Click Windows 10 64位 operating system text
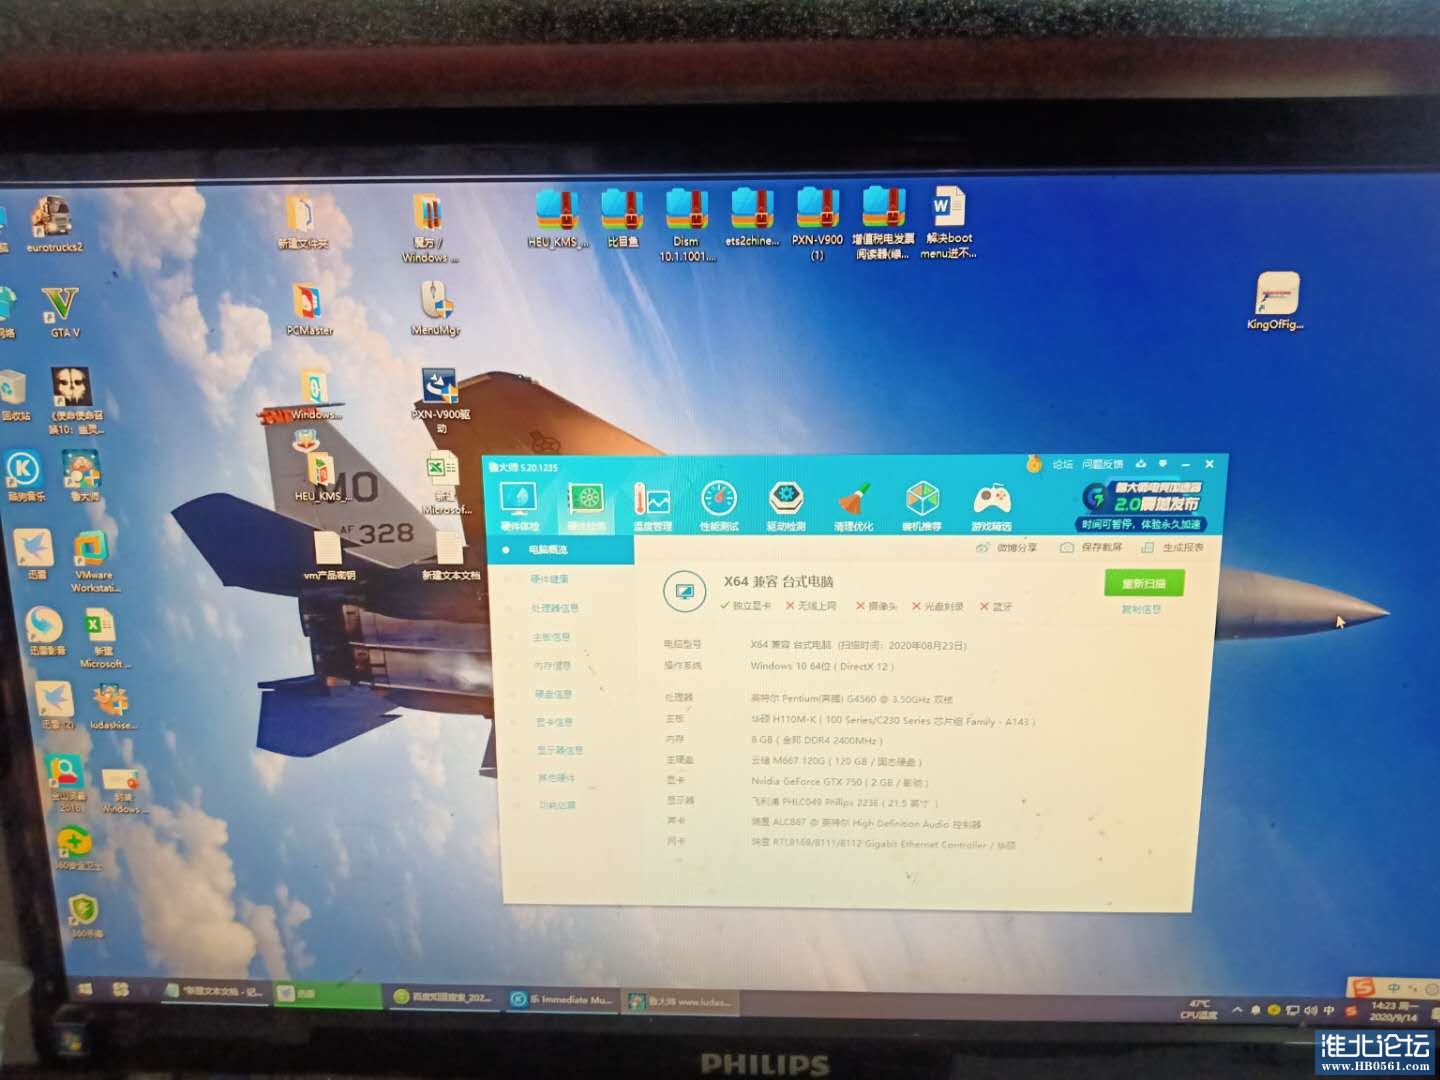 822,666
